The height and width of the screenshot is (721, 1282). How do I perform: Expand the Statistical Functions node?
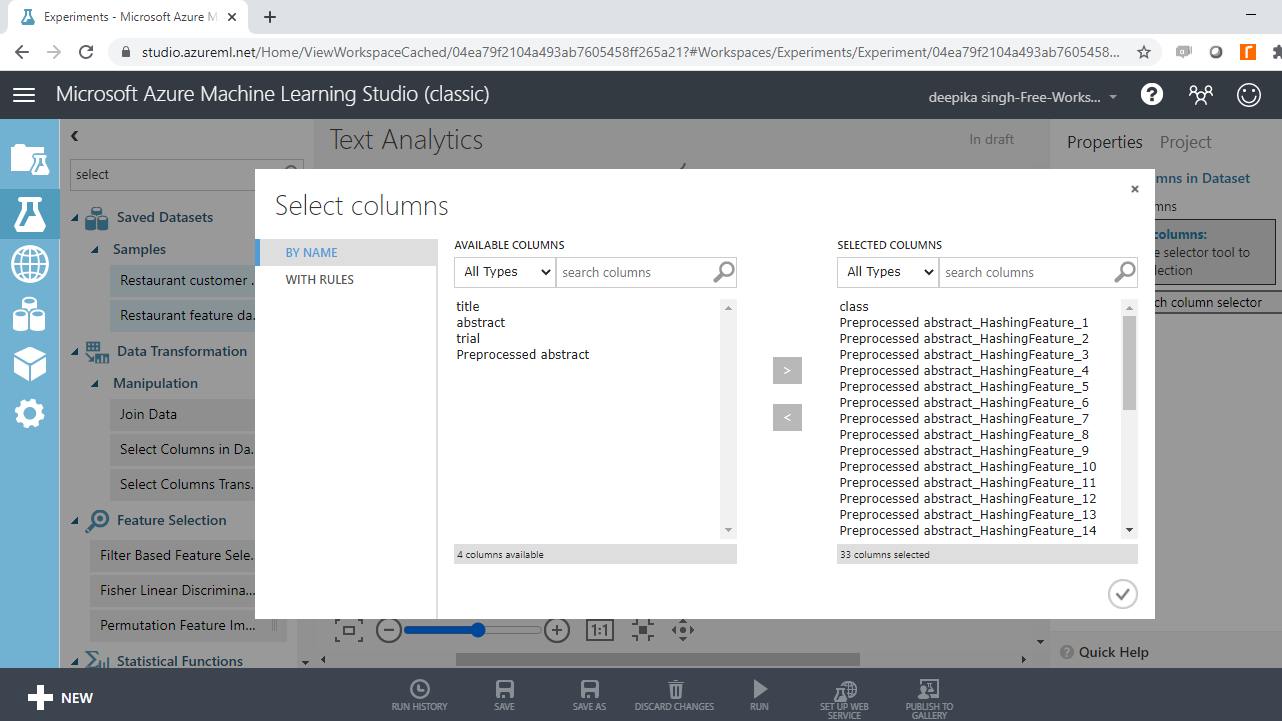pyautogui.click(x=75, y=661)
